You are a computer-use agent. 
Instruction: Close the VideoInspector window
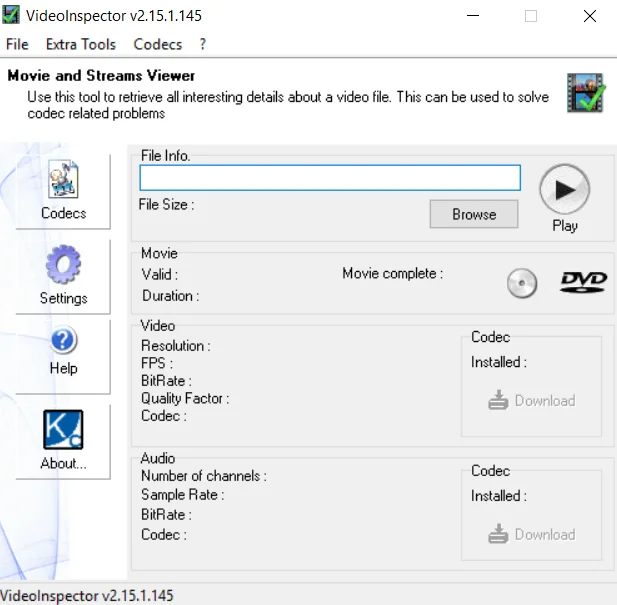point(590,16)
